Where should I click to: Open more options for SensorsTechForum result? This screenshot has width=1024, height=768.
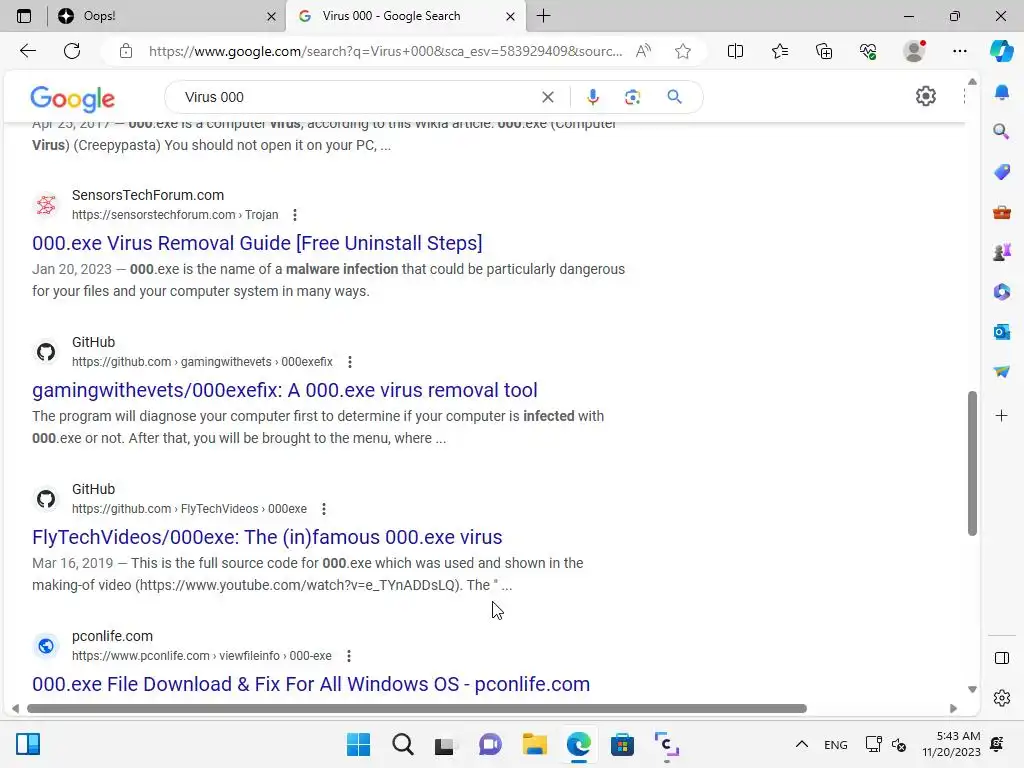[x=295, y=215]
